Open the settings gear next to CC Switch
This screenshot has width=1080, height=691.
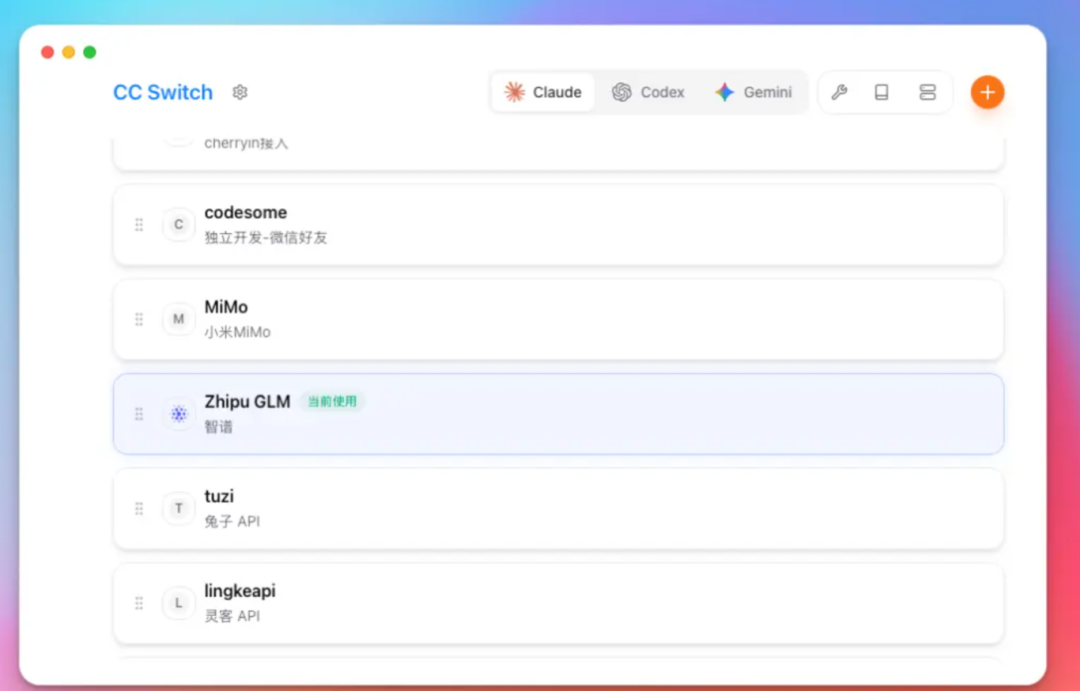[240, 92]
